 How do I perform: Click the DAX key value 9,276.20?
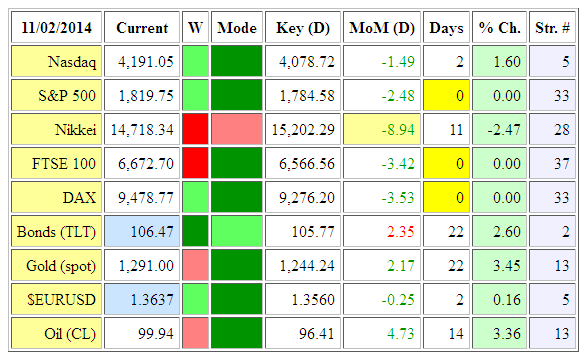click(x=303, y=197)
